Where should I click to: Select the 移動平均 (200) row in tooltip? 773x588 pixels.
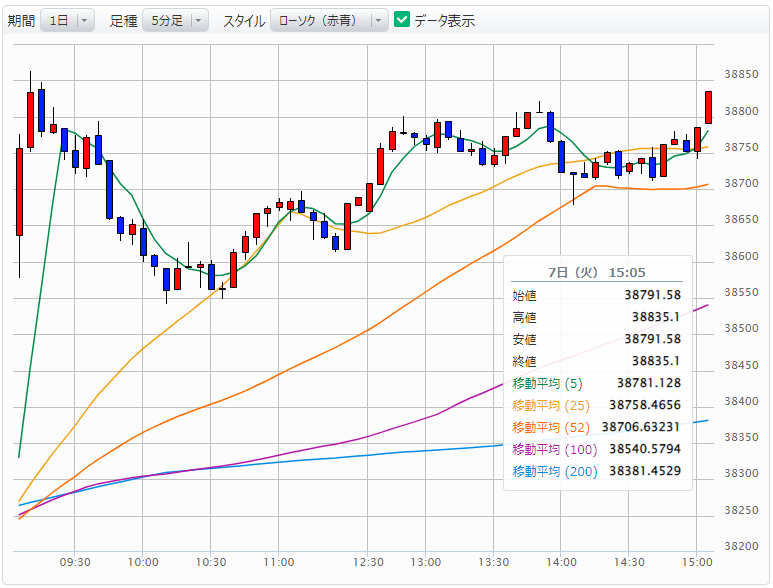click(596, 471)
